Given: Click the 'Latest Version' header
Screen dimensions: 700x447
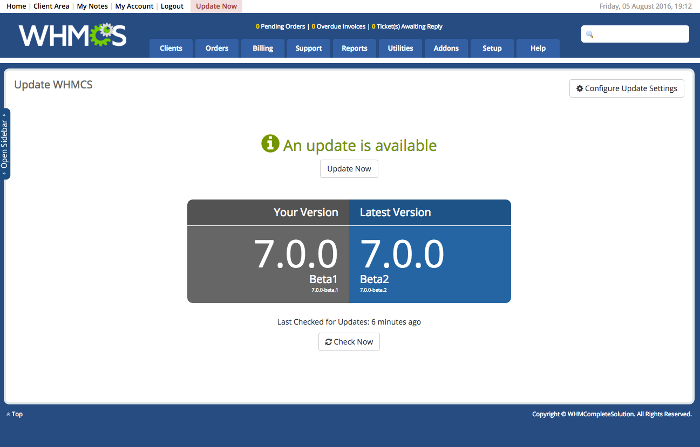Looking at the screenshot, I should [396, 212].
